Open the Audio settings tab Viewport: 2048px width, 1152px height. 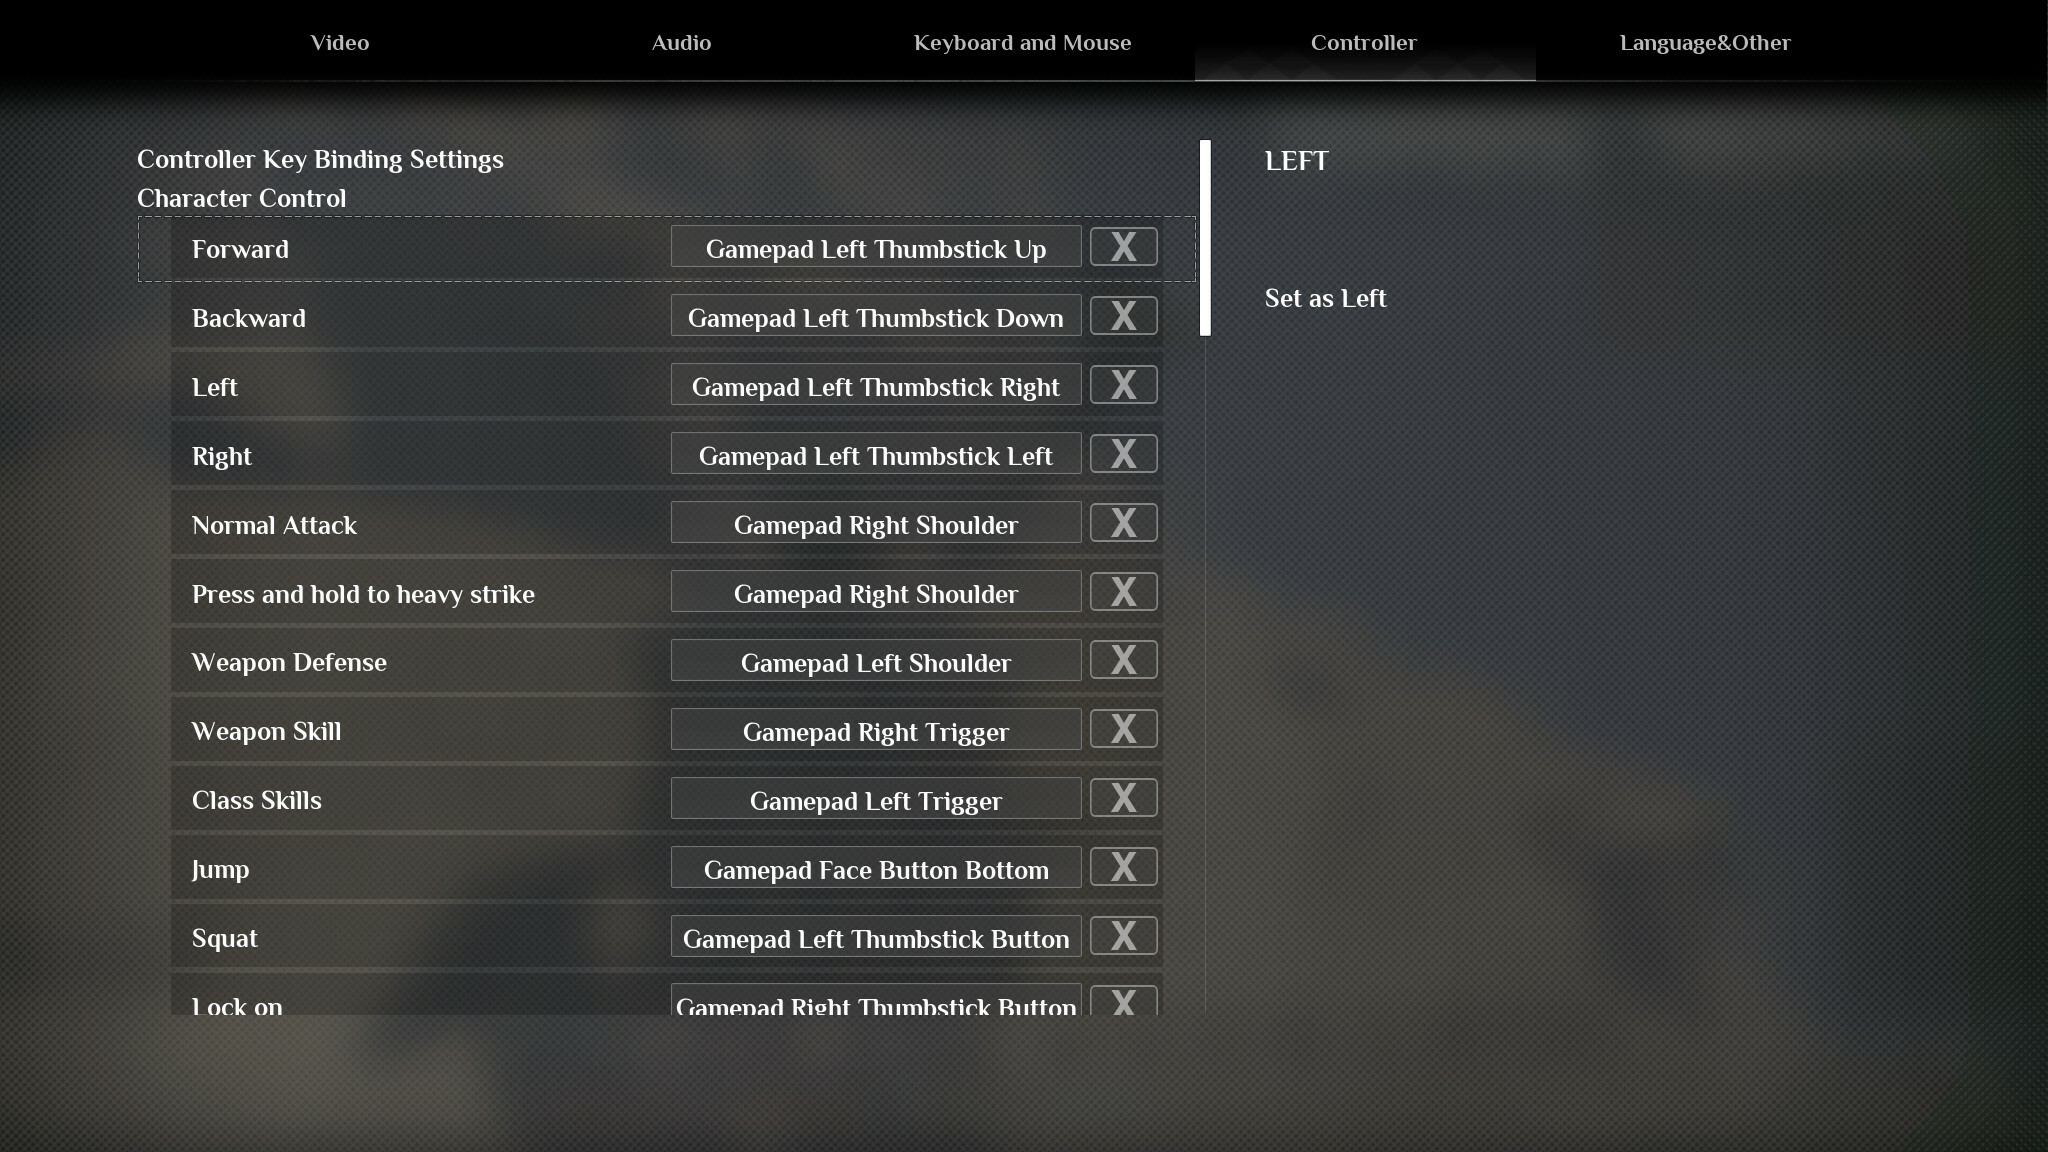click(681, 43)
